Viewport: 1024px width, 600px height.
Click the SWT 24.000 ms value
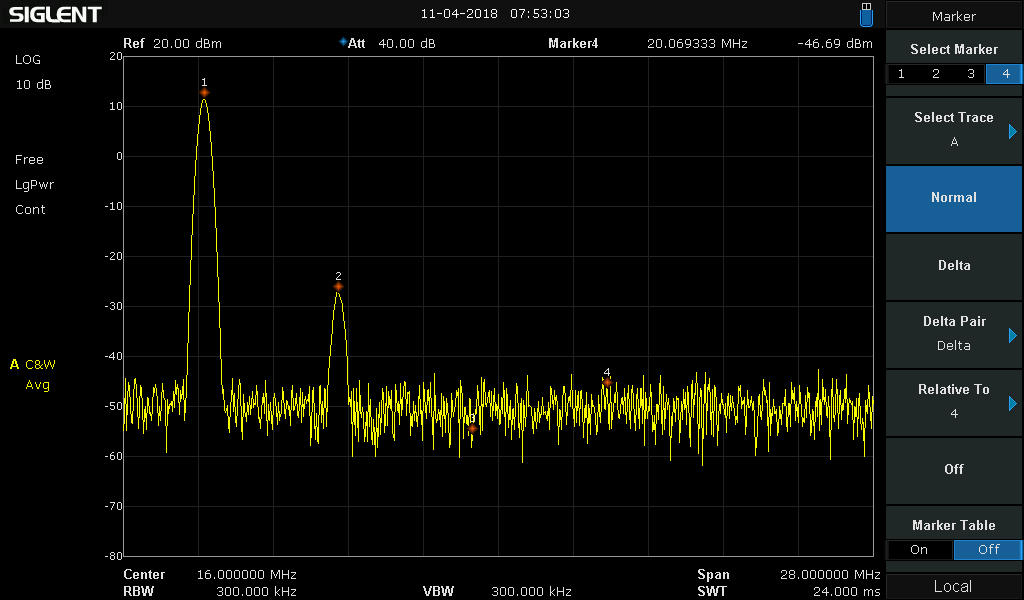pyautogui.click(x=846, y=592)
